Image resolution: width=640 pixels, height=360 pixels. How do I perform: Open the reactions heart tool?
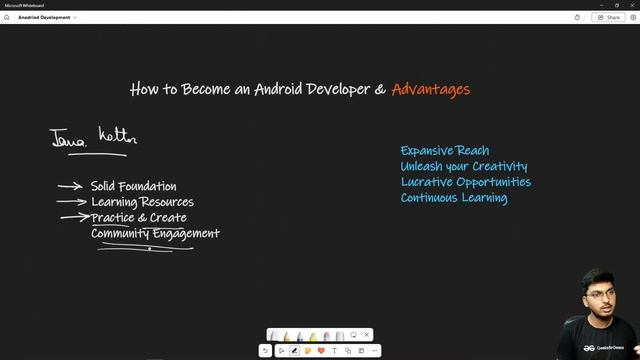[x=321, y=351]
